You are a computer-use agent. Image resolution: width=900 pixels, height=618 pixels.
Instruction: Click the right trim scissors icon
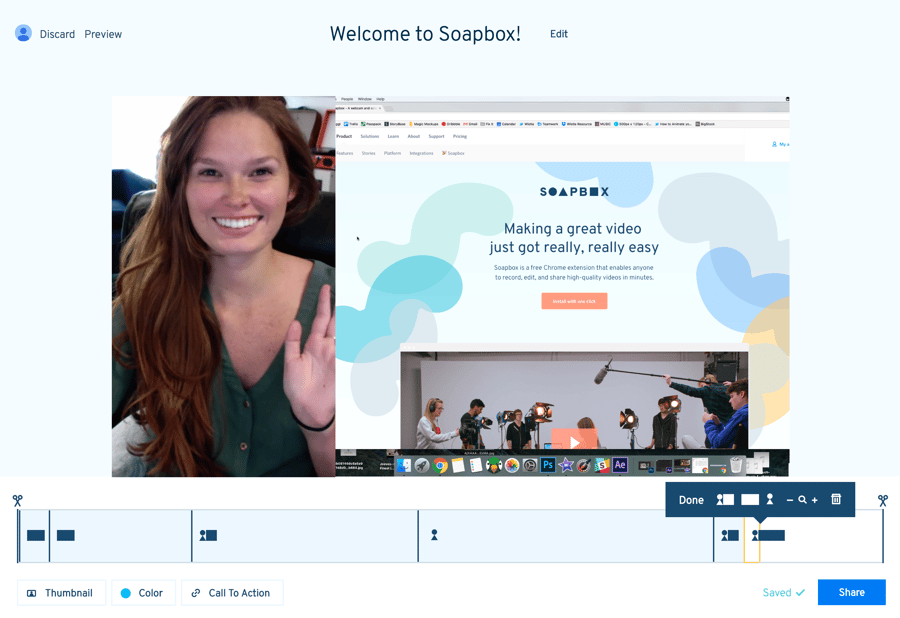point(883,500)
